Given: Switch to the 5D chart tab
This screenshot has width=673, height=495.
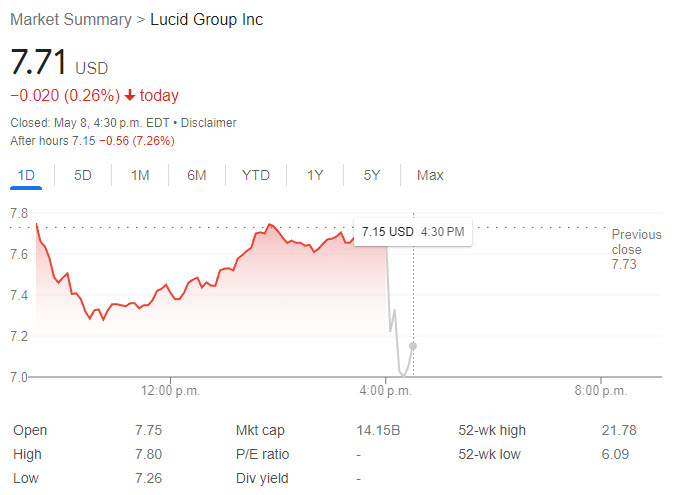Looking at the screenshot, I should click(x=83, y=175).
